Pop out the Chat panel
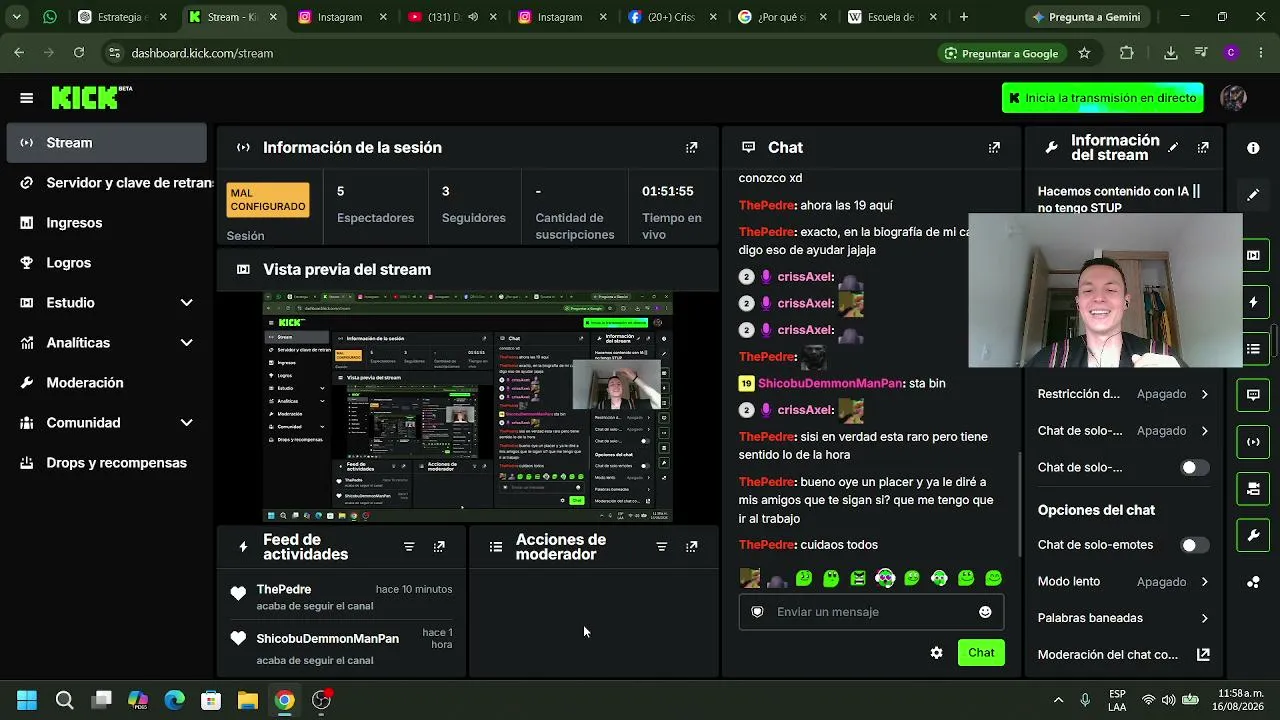 tap(994, 148)
